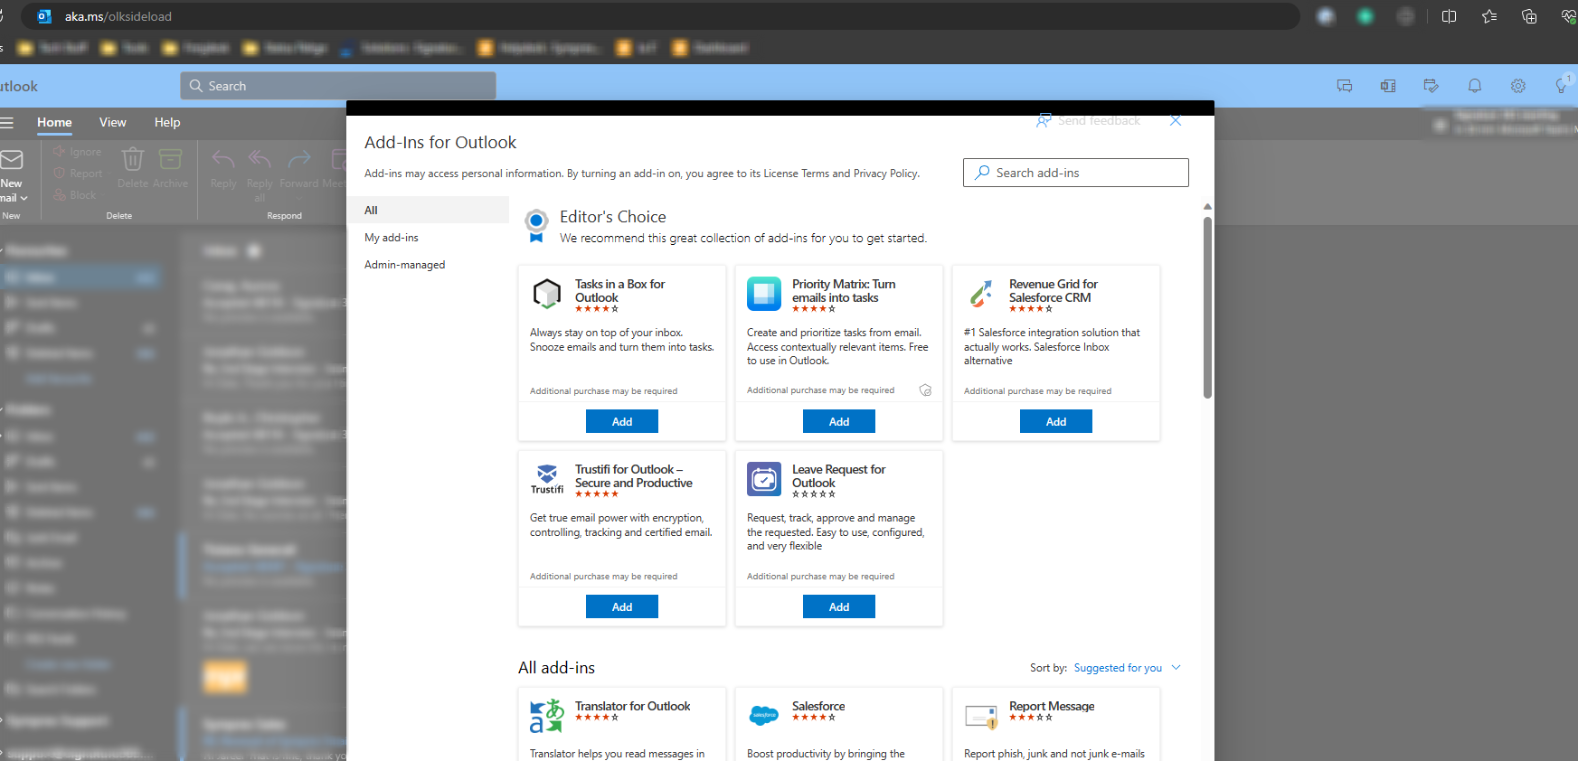Click the Salesforce cloud logo
This screenshot has height=761, width=1578.
coord(764,715)
